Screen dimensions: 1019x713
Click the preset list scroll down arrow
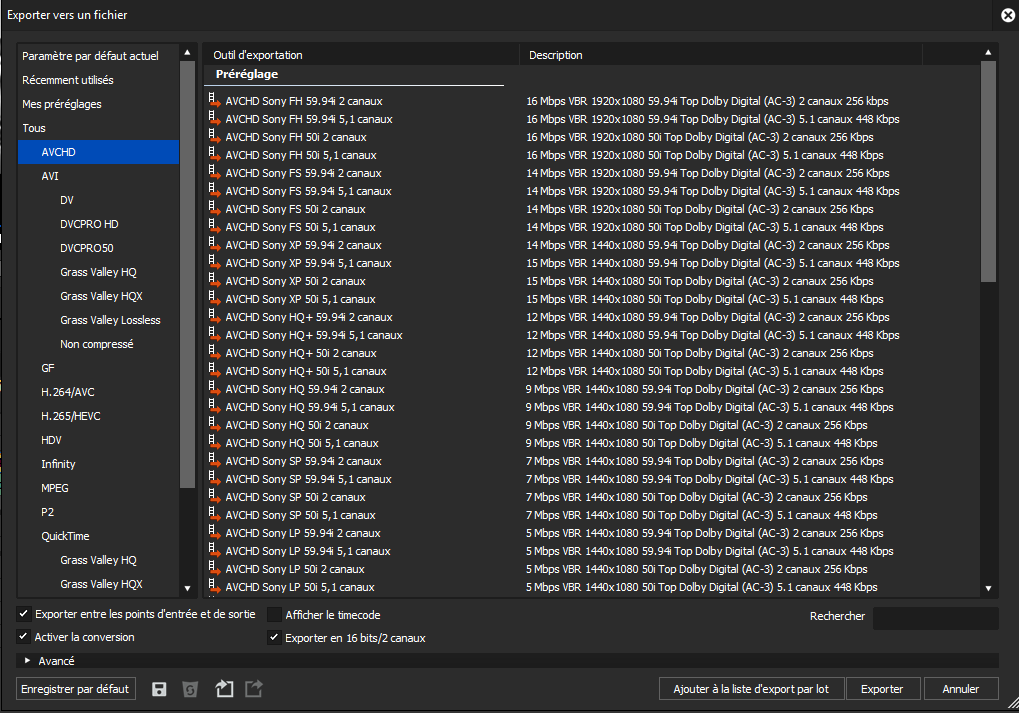tap(988, 588)
